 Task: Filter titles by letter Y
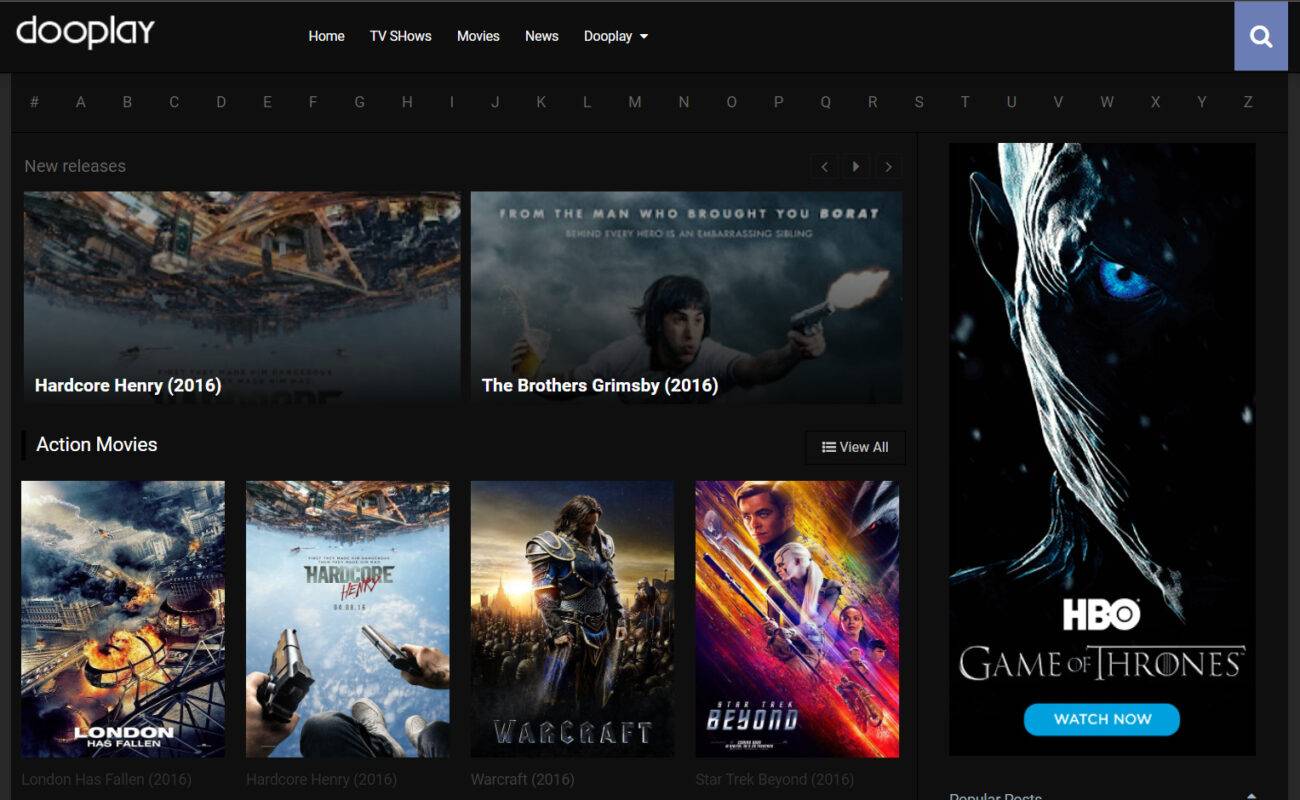[x=1202, y=102]
